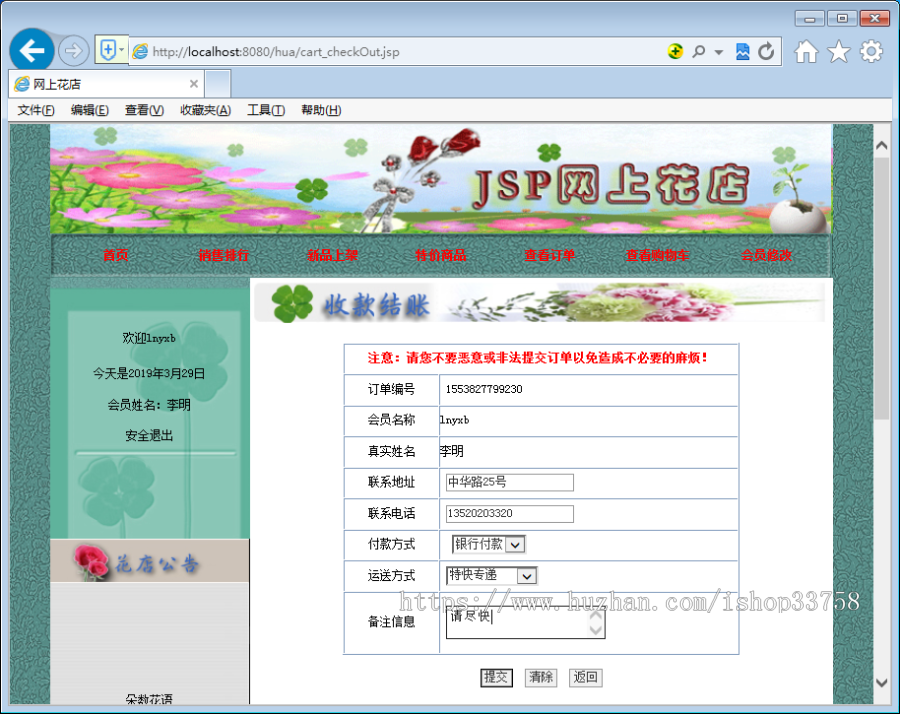The height and width of the screenshot is (714, 900).
Task: Click the Forward navigation arrow
Action: point(74,50)
